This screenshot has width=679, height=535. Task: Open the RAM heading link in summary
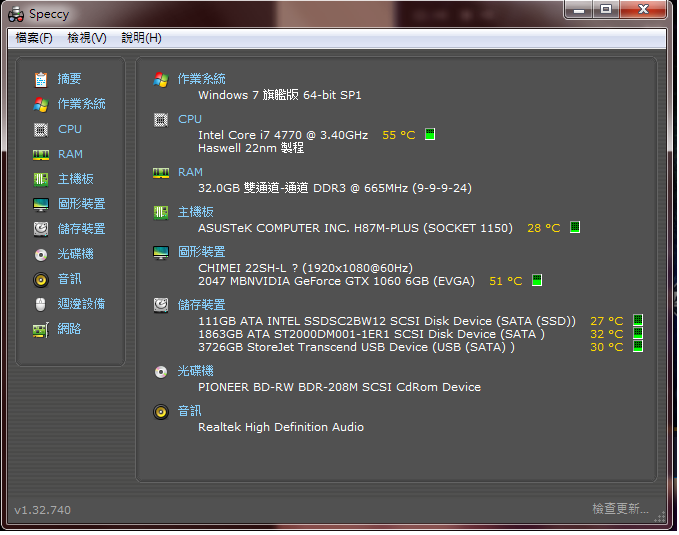190,172
